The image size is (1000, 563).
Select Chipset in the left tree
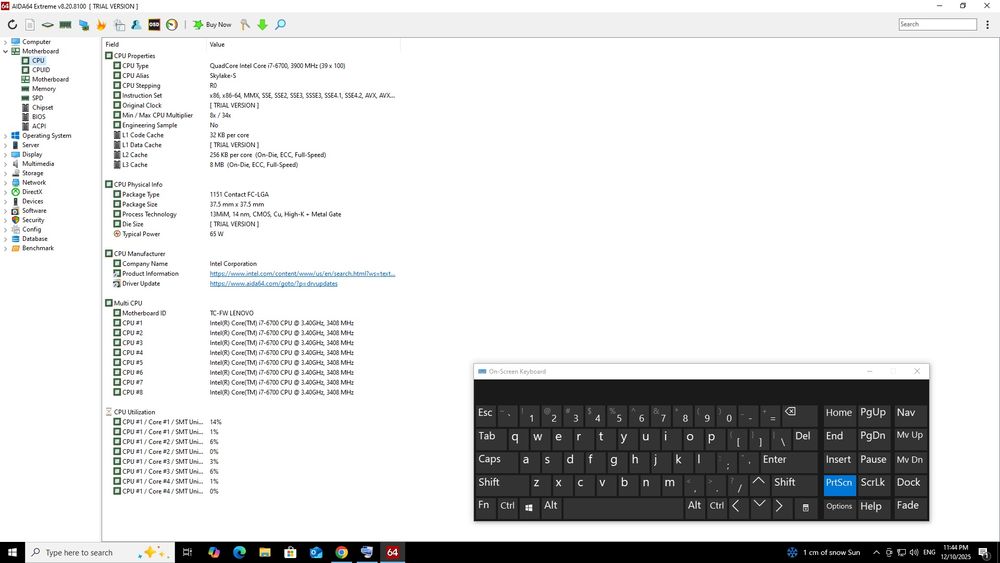tap(42, 108)
